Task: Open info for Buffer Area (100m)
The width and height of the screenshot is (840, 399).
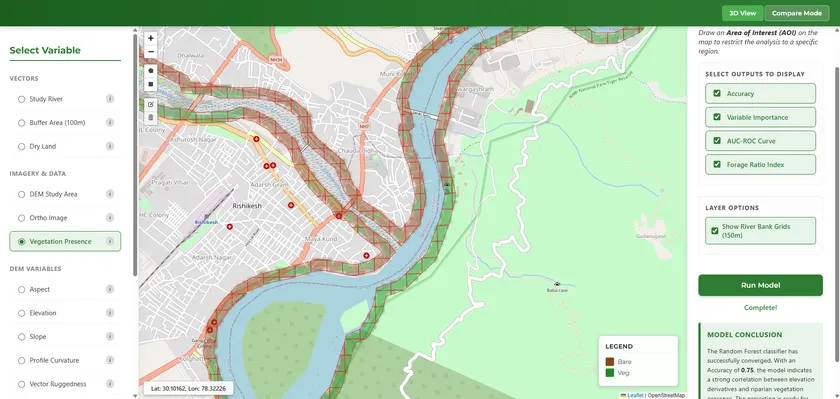Action: tap(110, 123)
